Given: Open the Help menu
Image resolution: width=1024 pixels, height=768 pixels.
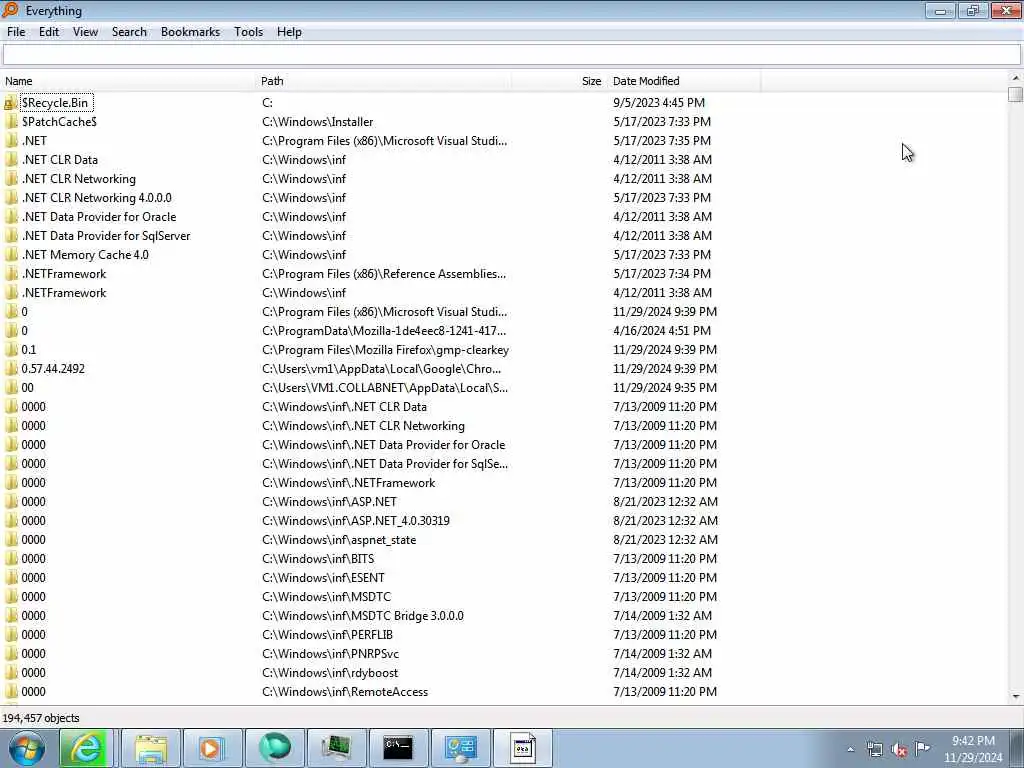Looking at the screenshot, I should click(x=289, y=32).
